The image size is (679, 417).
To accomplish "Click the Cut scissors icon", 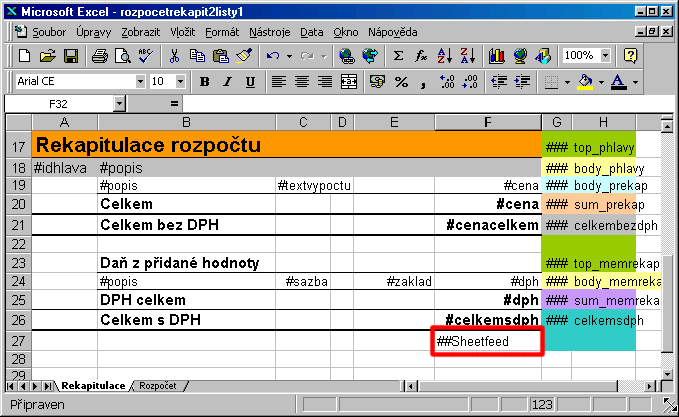I will click(174, 56).
